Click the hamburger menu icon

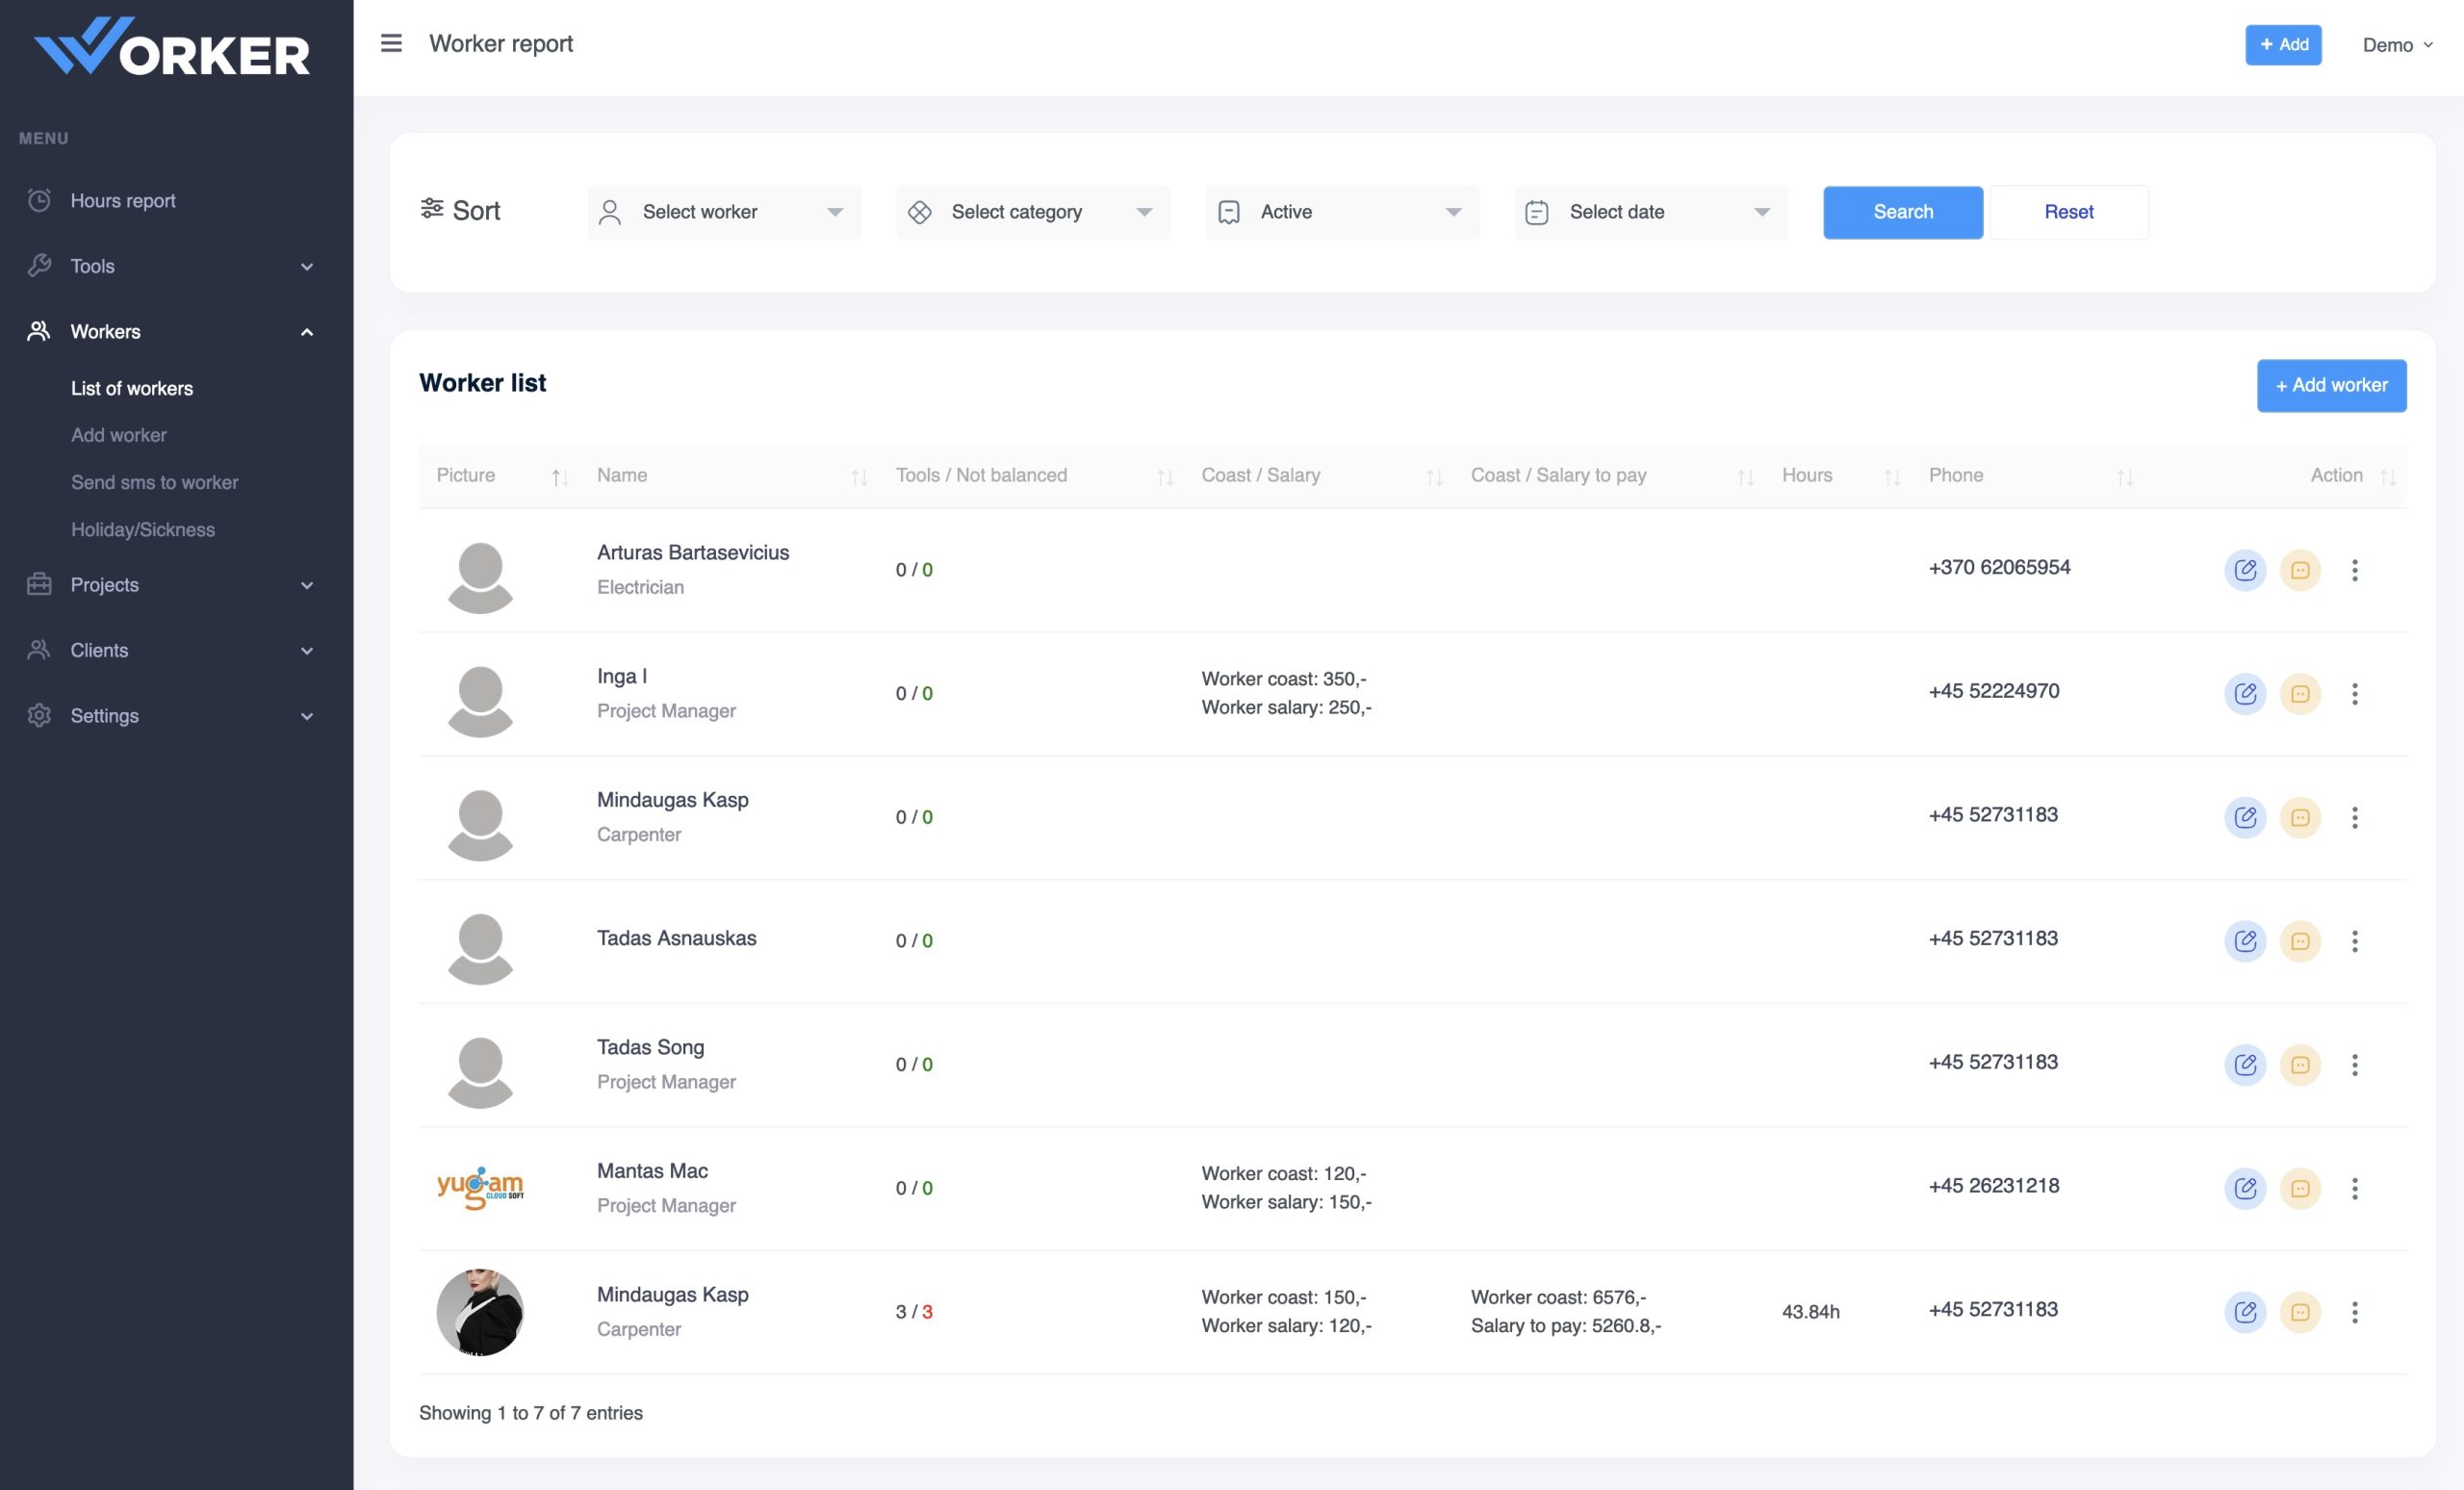(391, 43)
